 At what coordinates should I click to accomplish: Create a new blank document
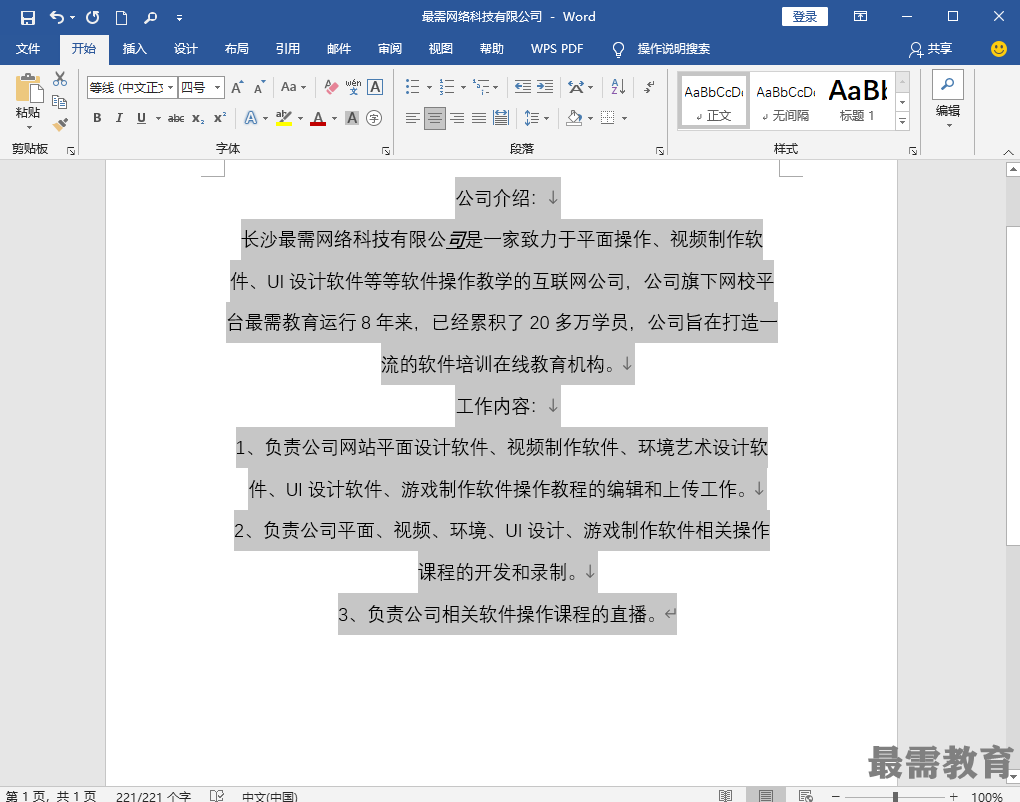click(x=121, y=18)
